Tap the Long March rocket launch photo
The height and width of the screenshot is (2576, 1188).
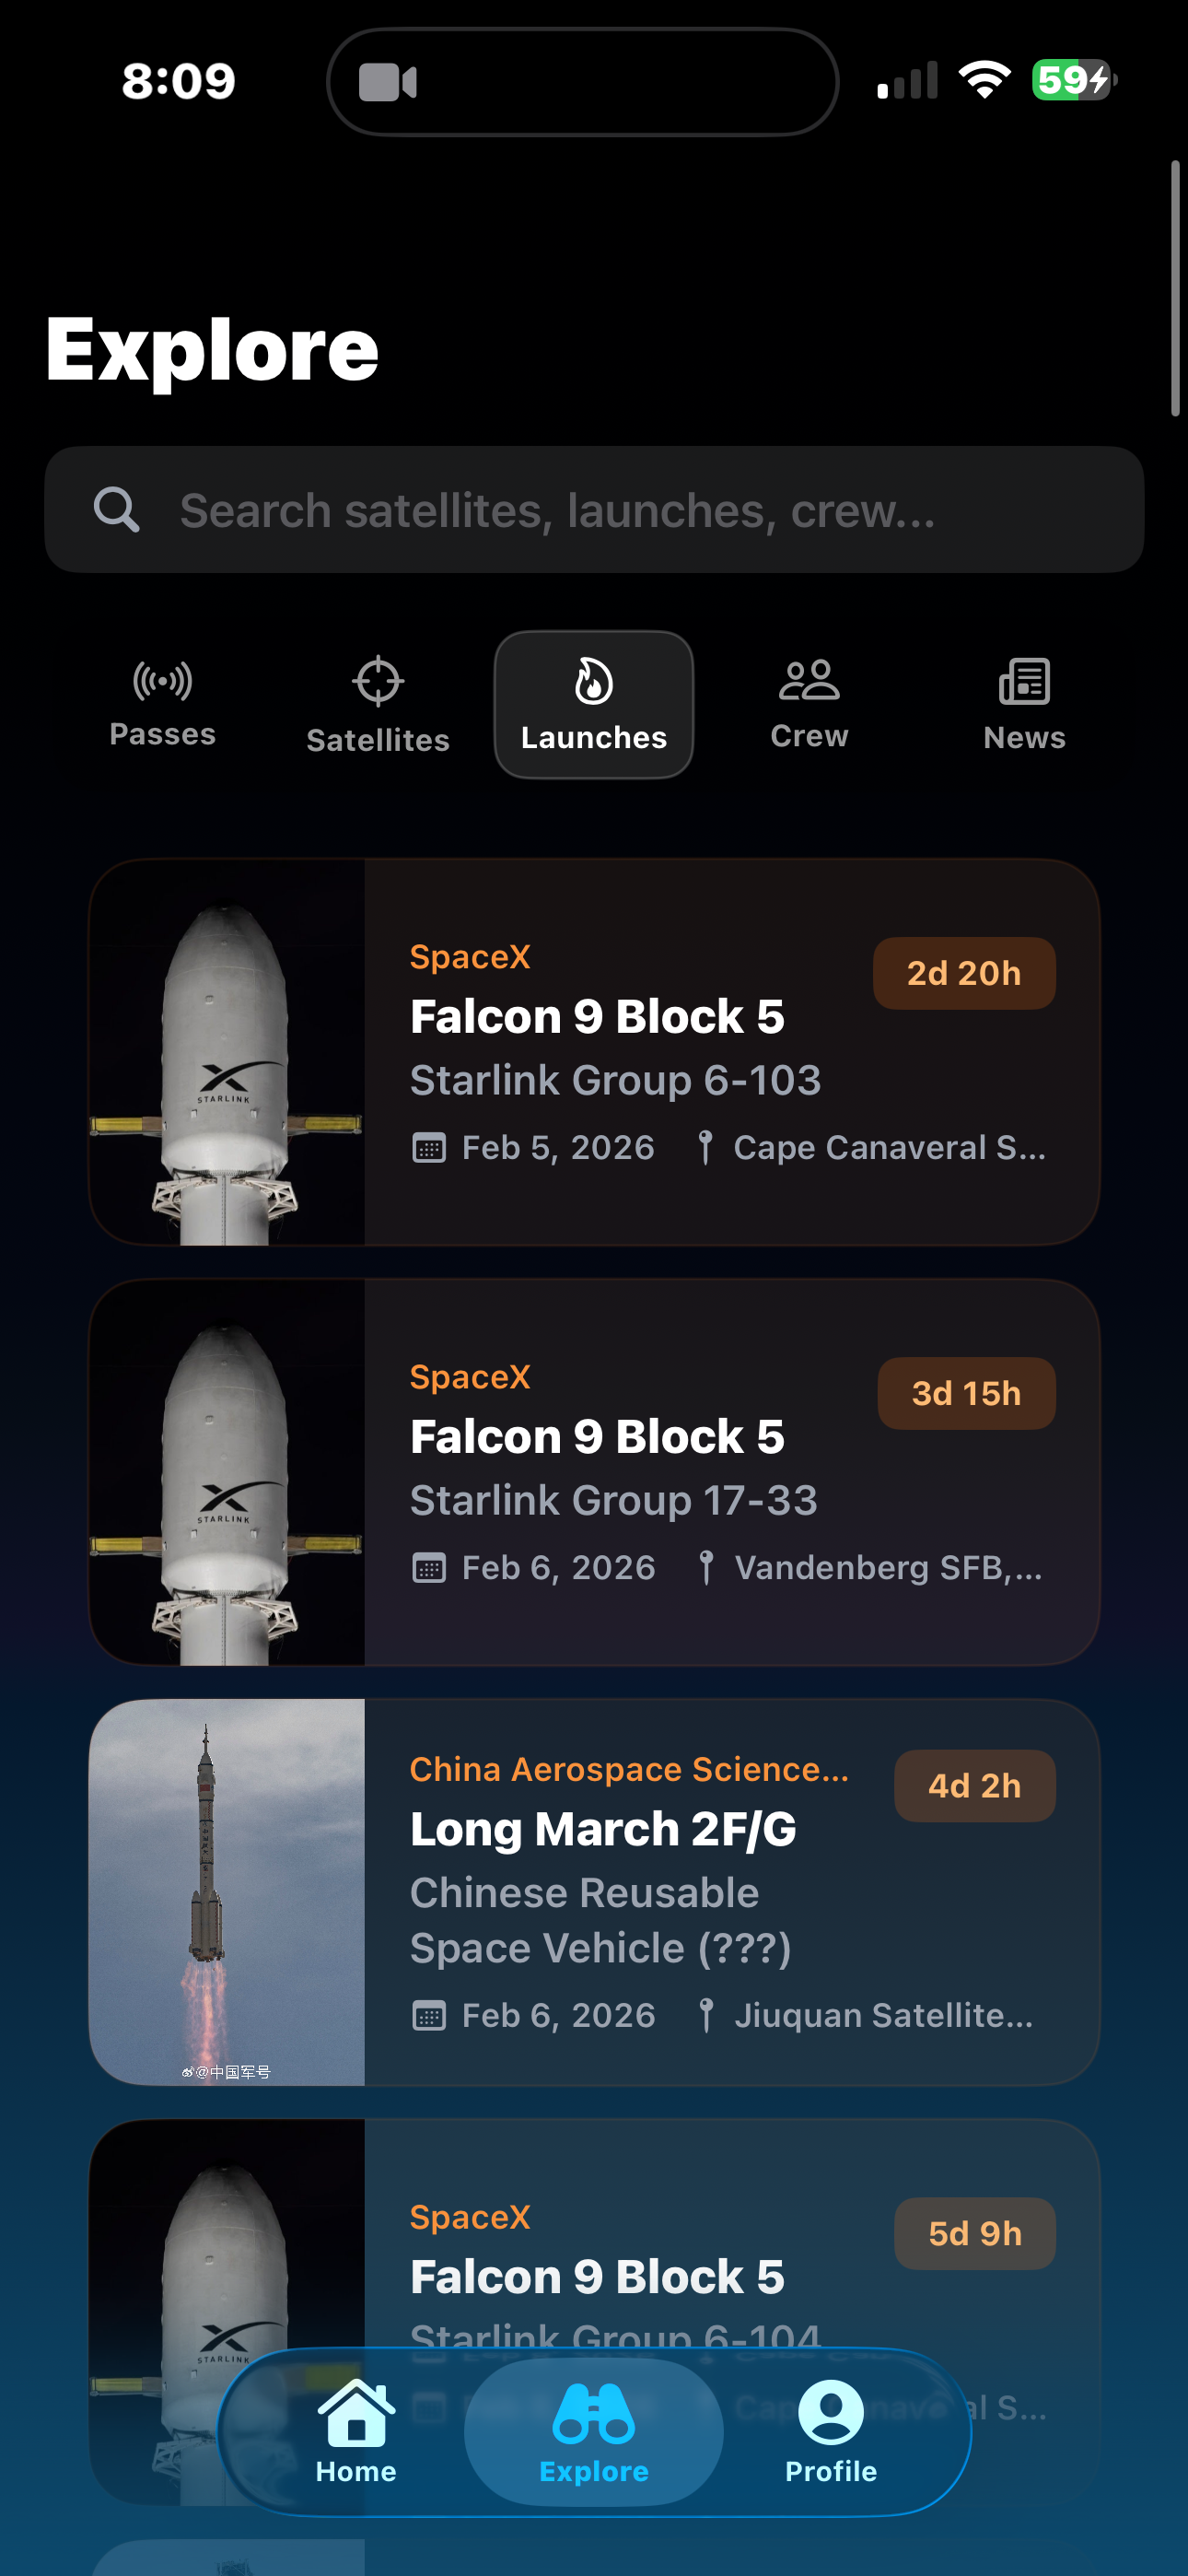227,1890
